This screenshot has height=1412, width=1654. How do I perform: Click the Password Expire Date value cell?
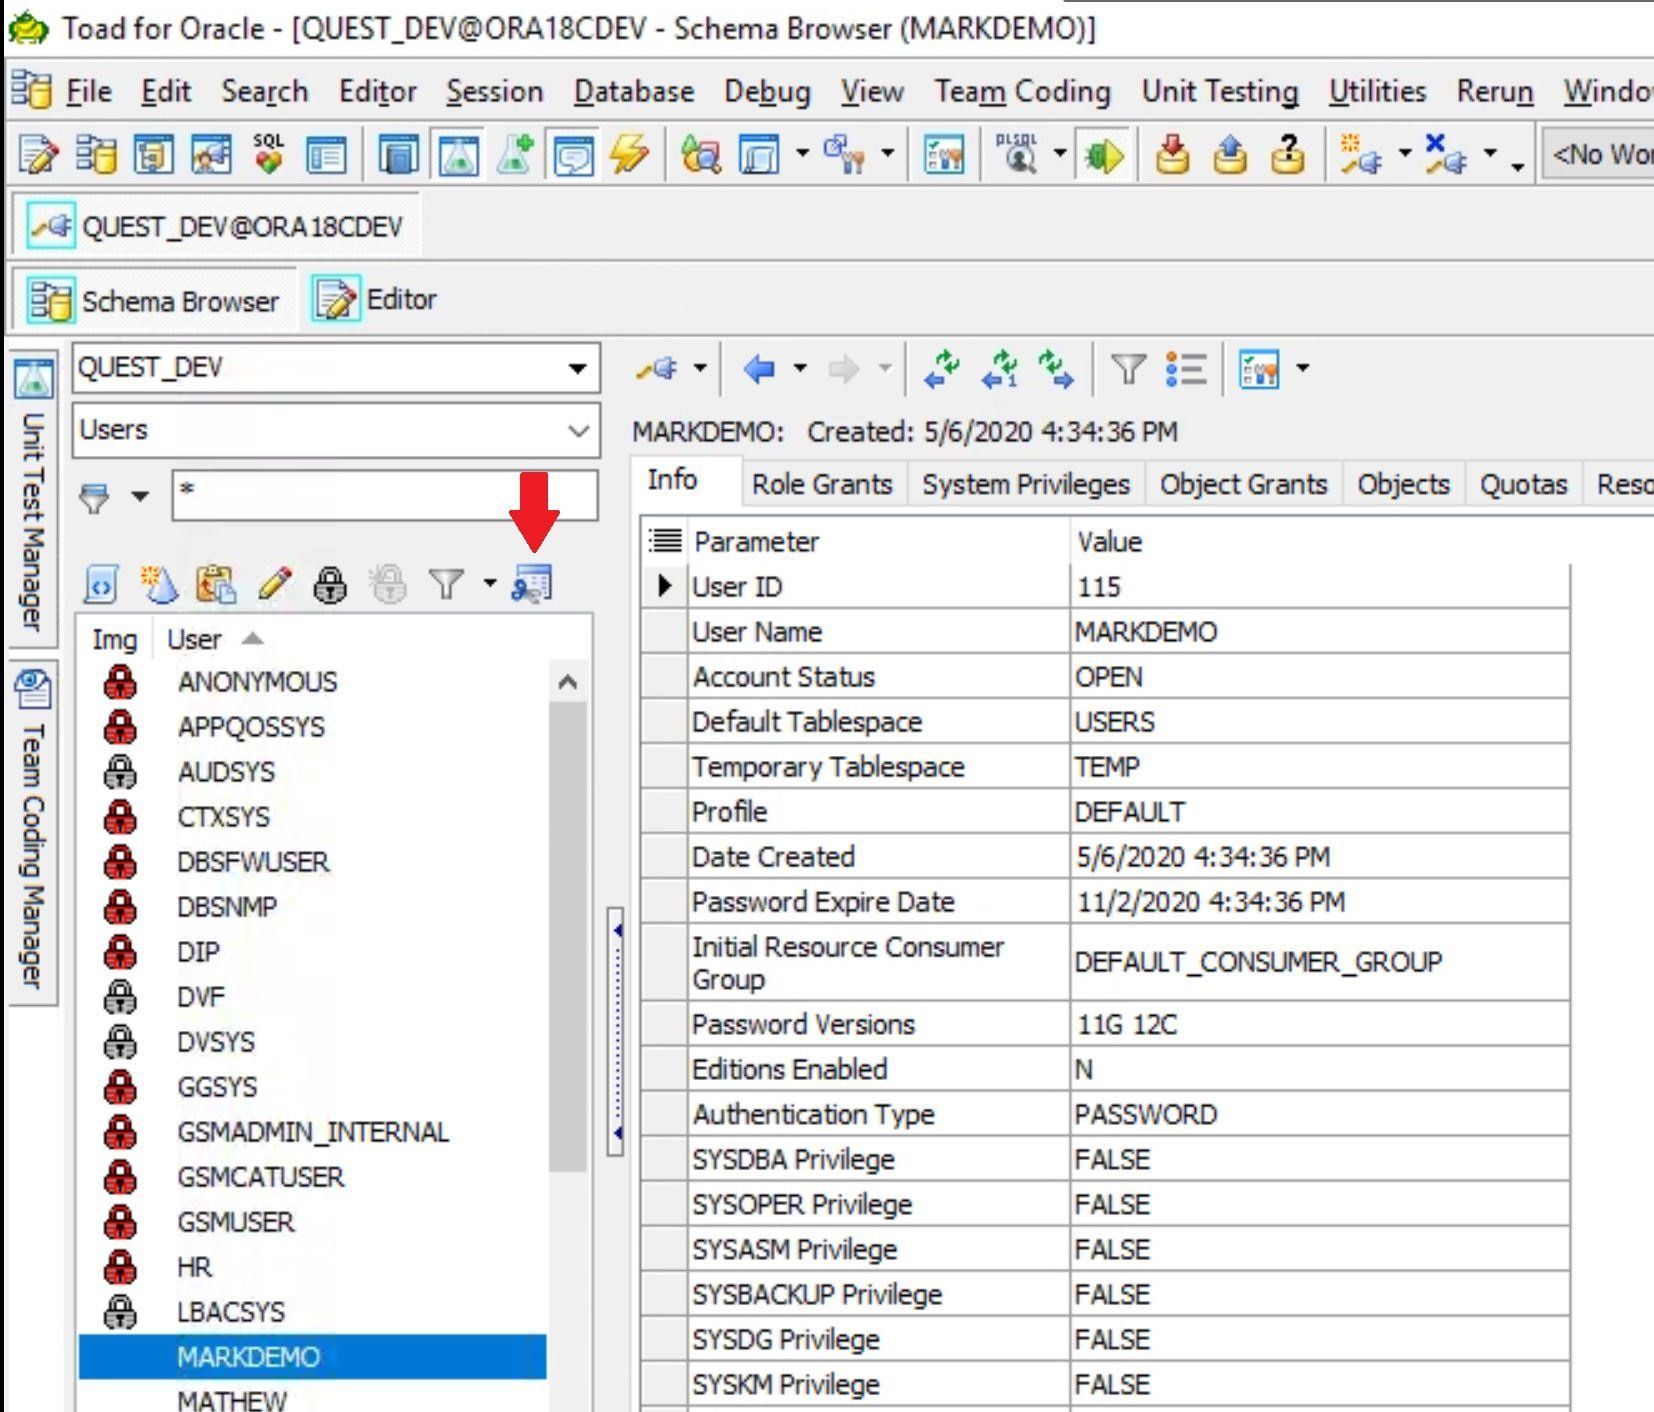coord(1320,902)
